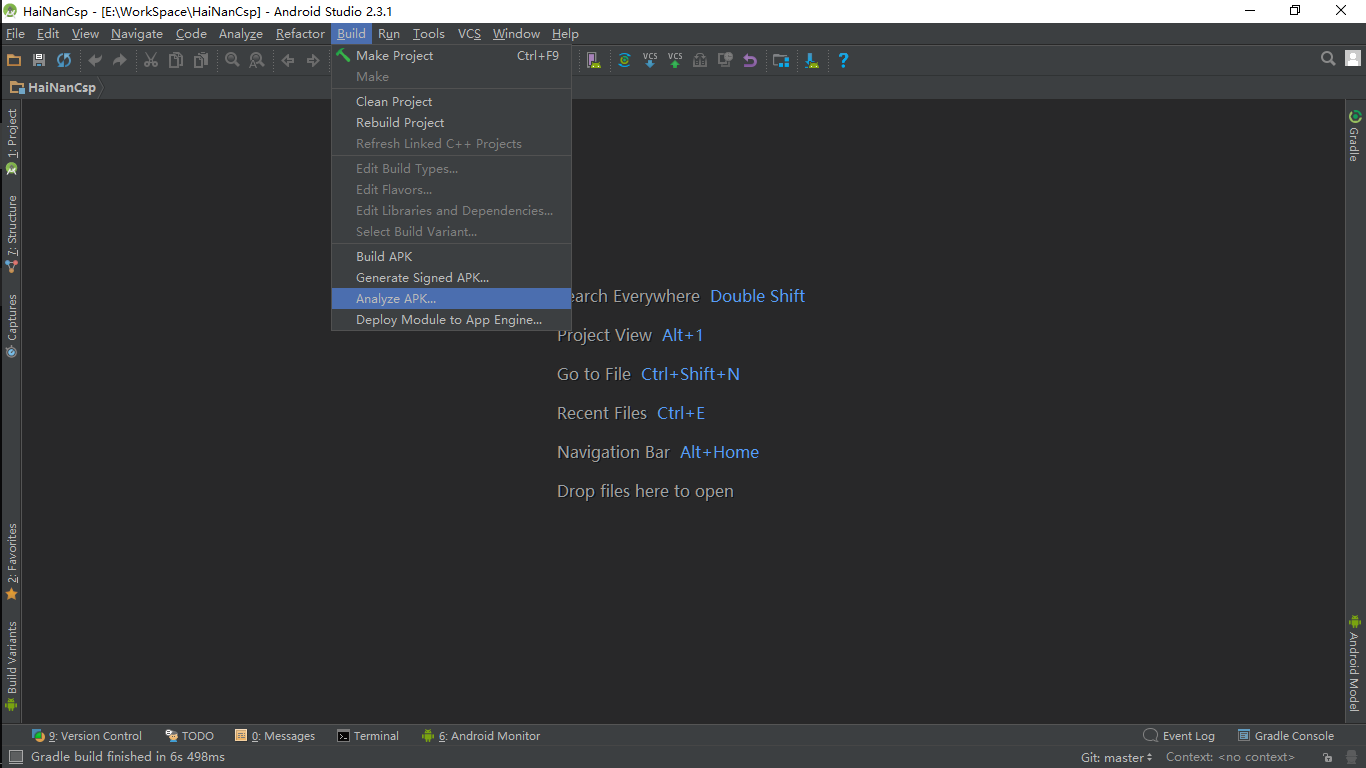Screen dimensions: 1366x768
Task: Click the navigate Back arrow icon
Action: pos(288,60)
